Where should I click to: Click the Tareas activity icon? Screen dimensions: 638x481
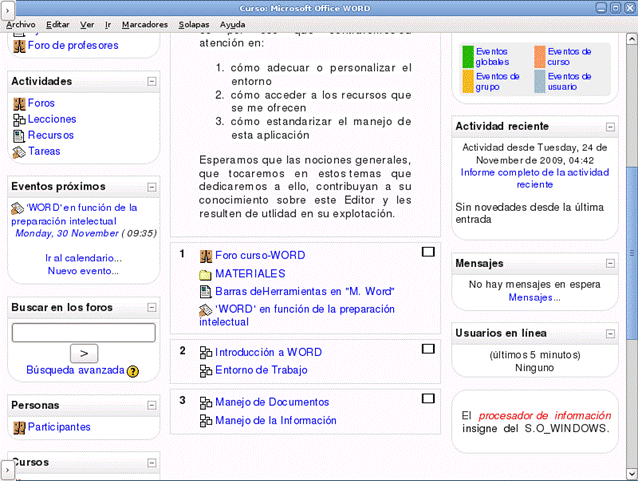[18, 151]
